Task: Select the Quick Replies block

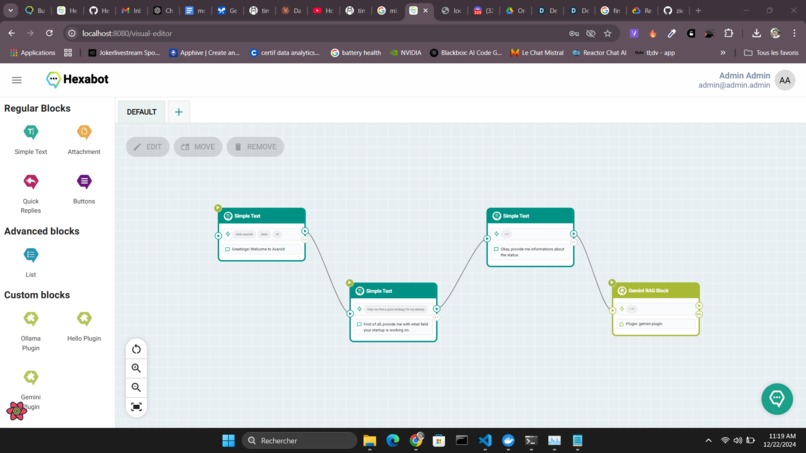Action: click(31, 194)
